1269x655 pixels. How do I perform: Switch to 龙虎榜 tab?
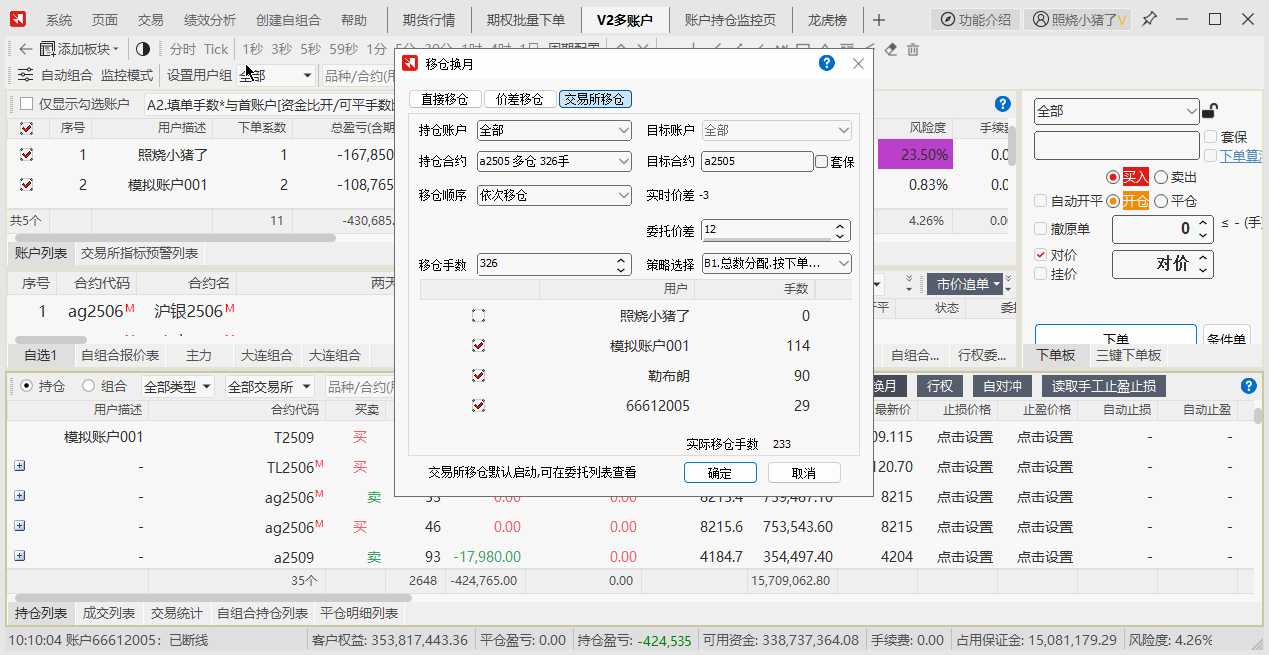(827, 20)
